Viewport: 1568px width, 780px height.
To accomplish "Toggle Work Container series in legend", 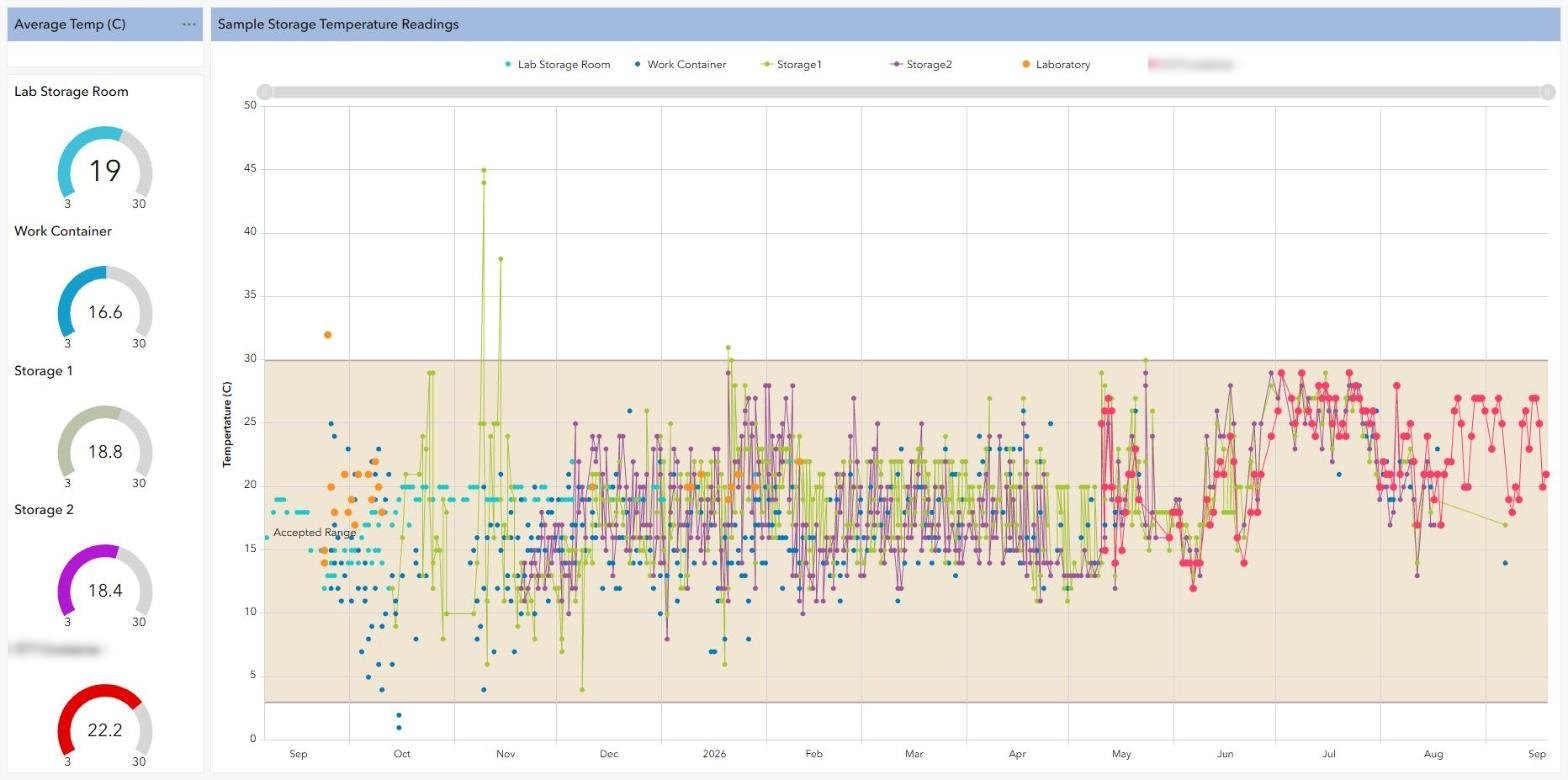I will pos(680,64).
